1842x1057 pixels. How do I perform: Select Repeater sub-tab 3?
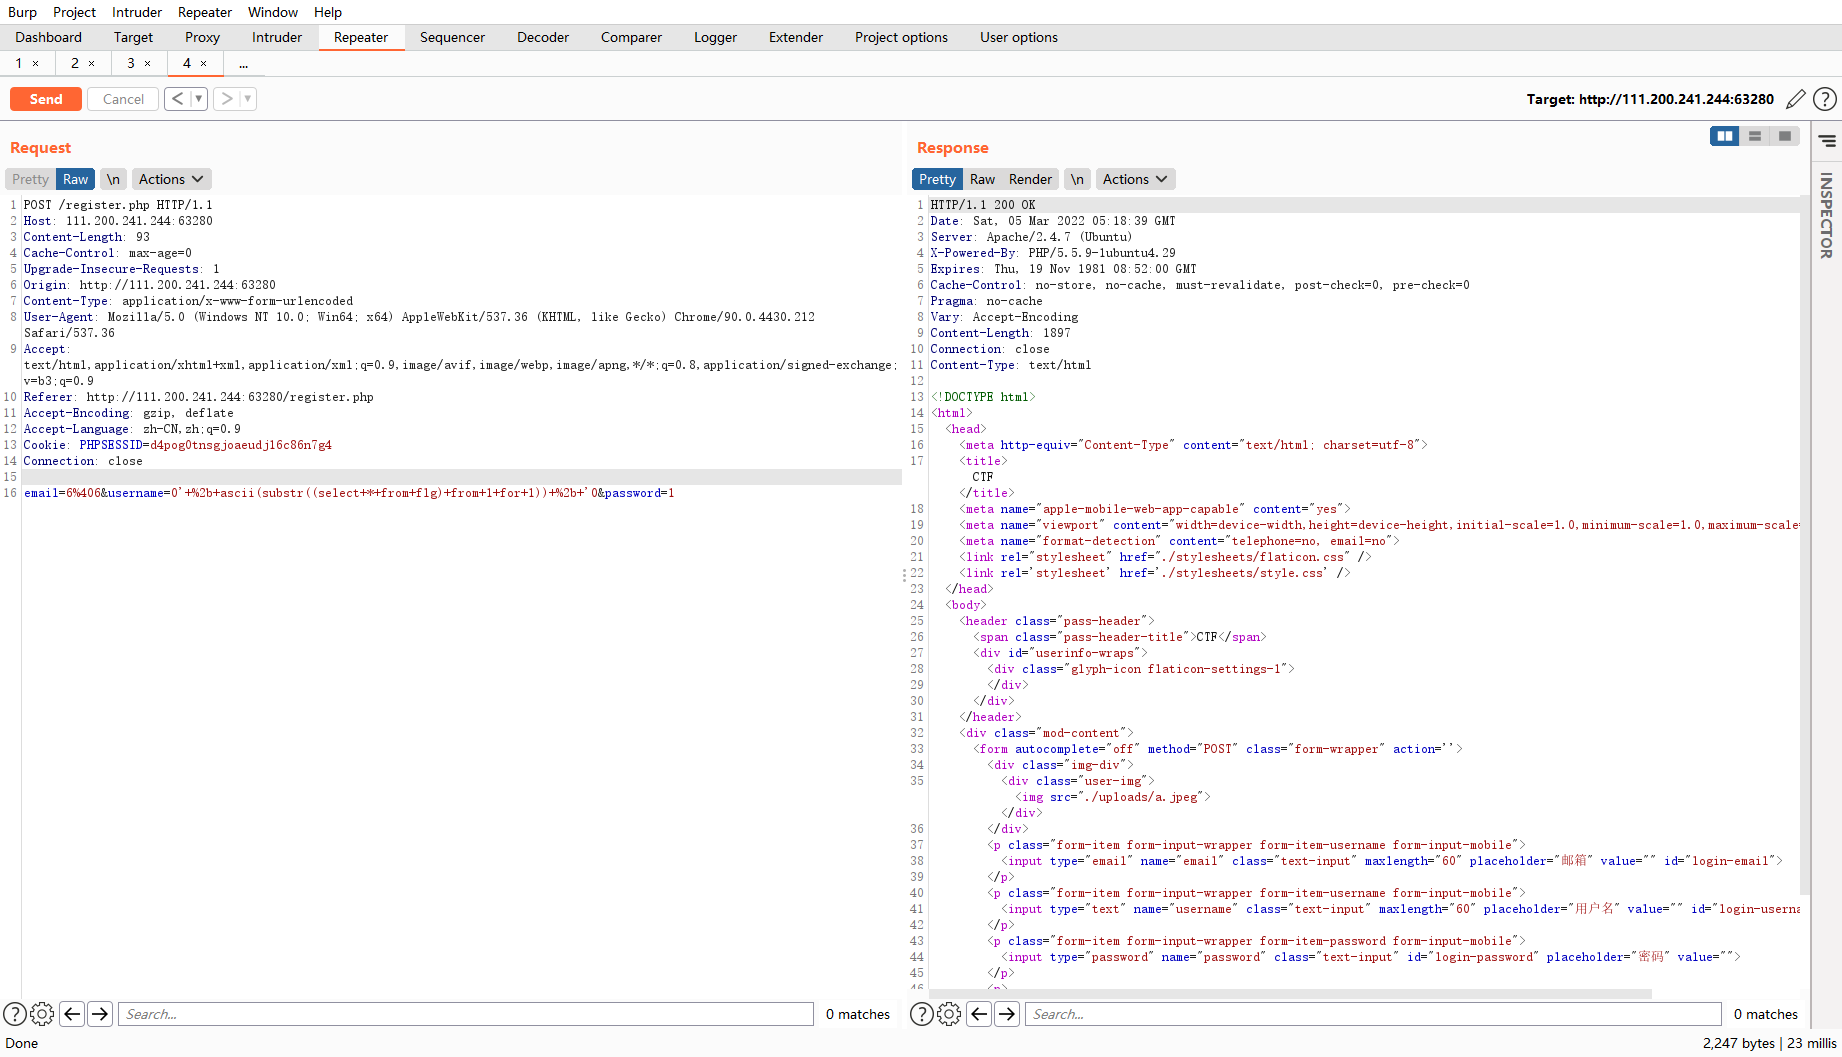pos(130,63)
